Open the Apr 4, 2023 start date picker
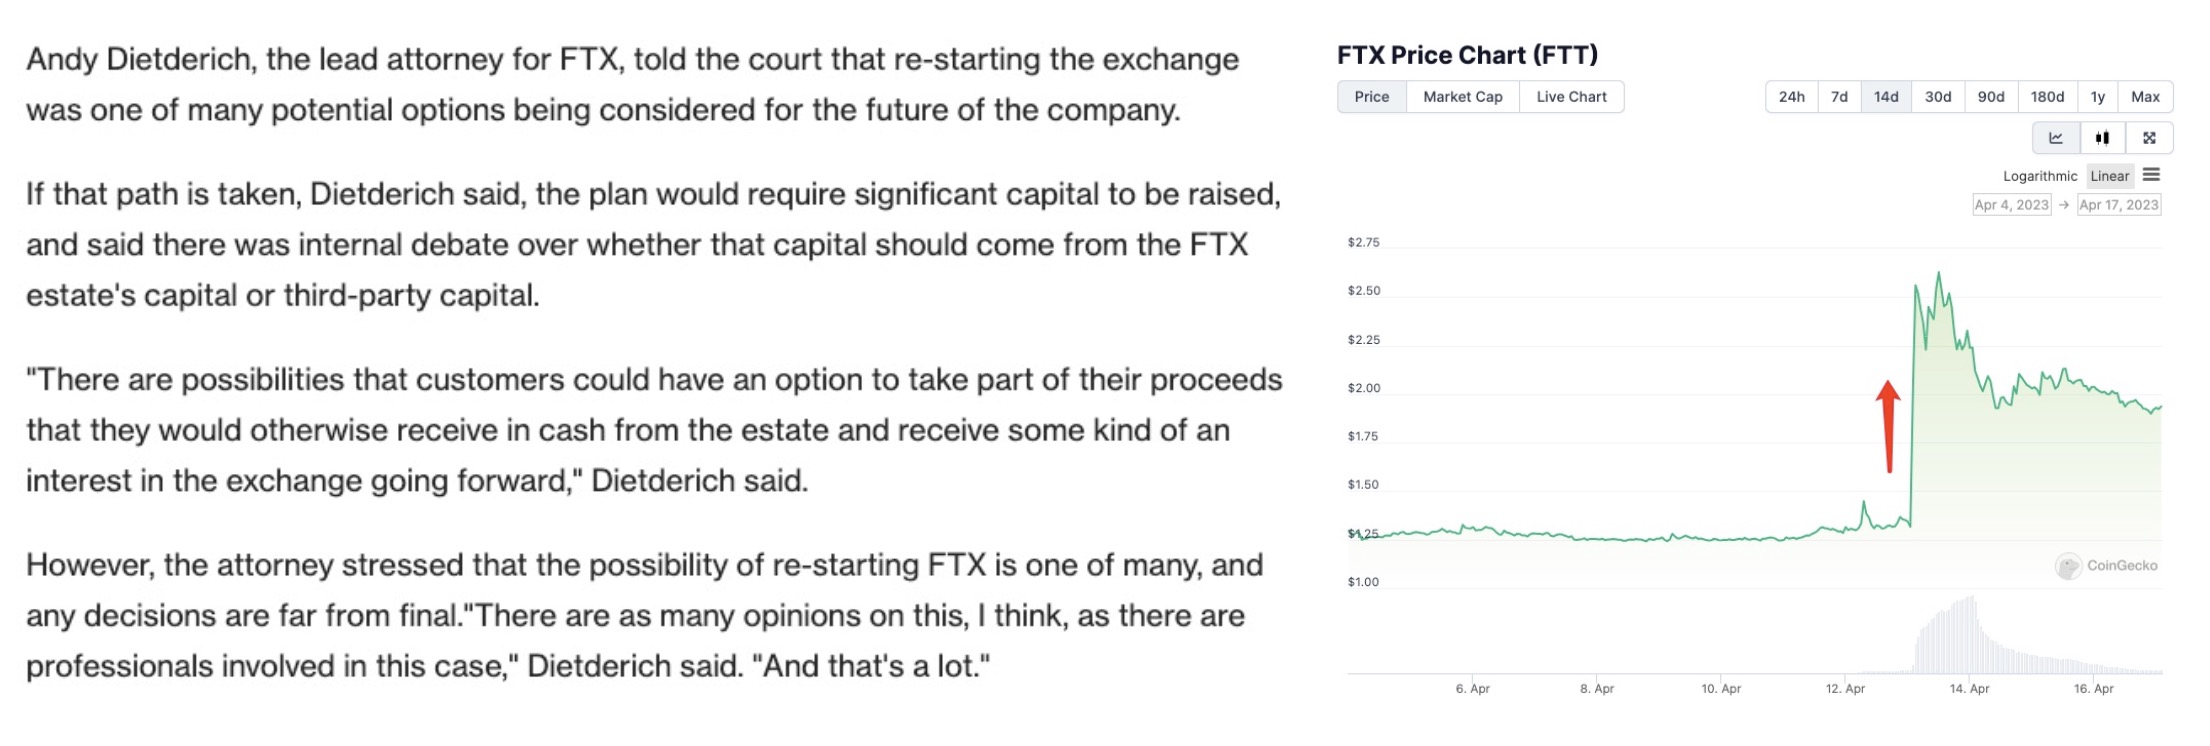The width and height of the screenshot is (2210, 746). 2011,205
